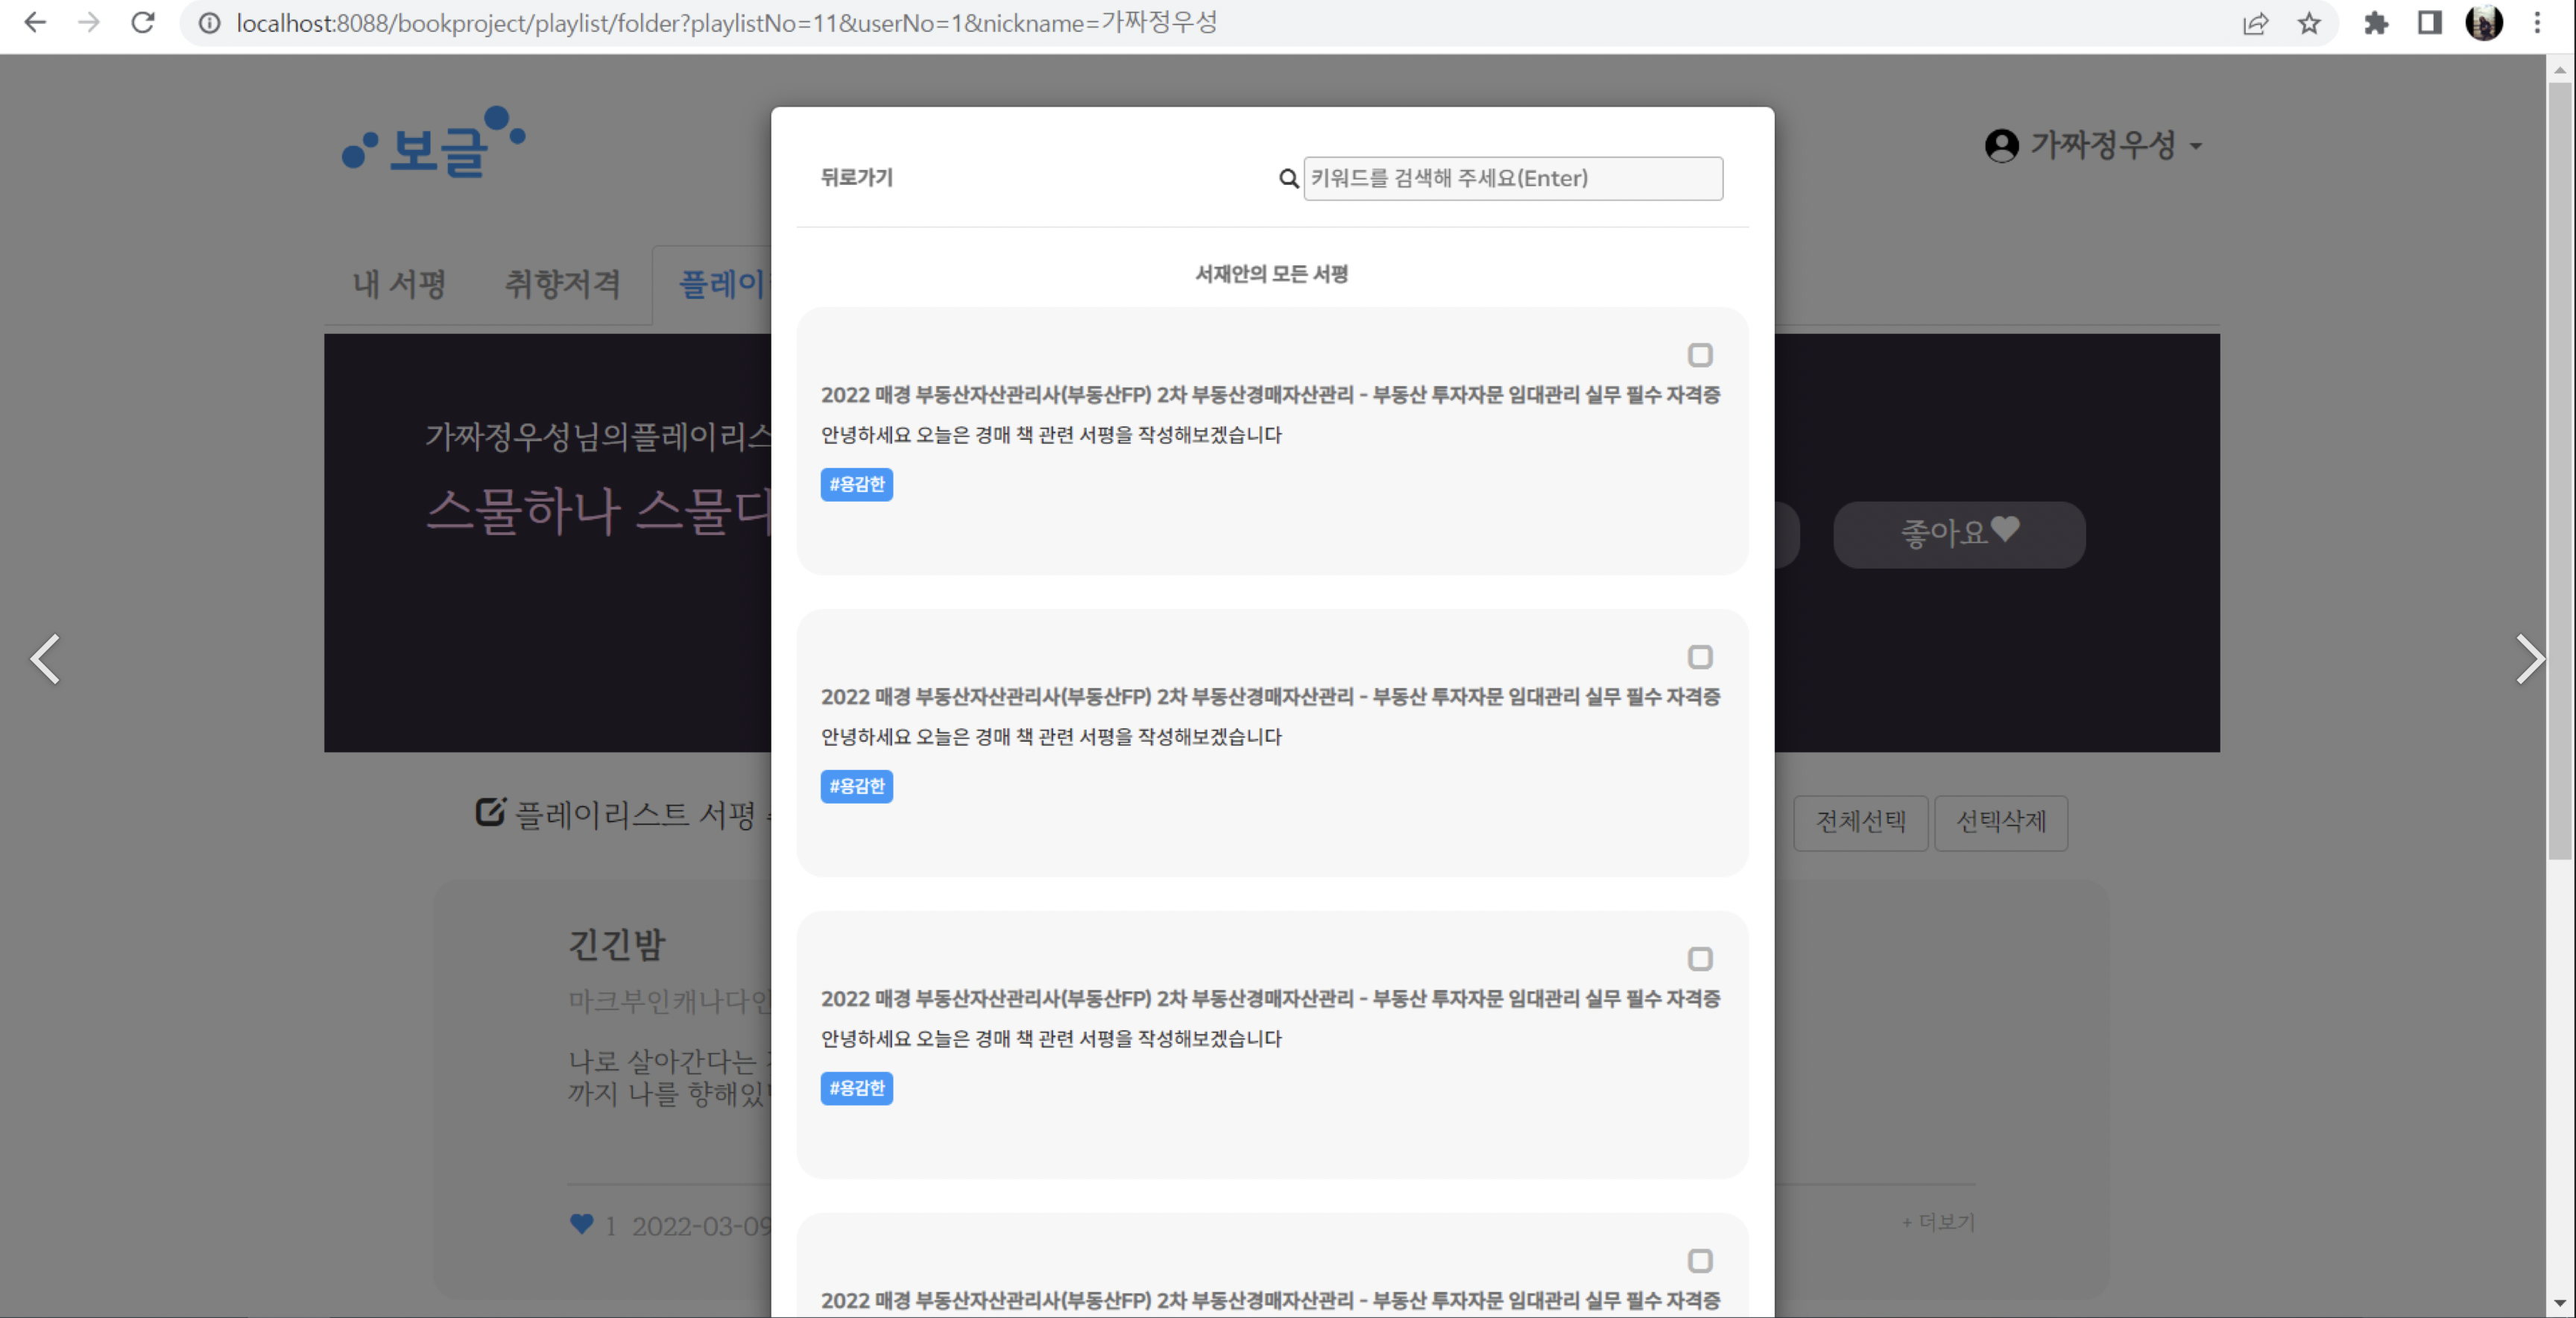
Task: Click second review text 안녕하세요 오늘은 경매
Action: 1051,737
